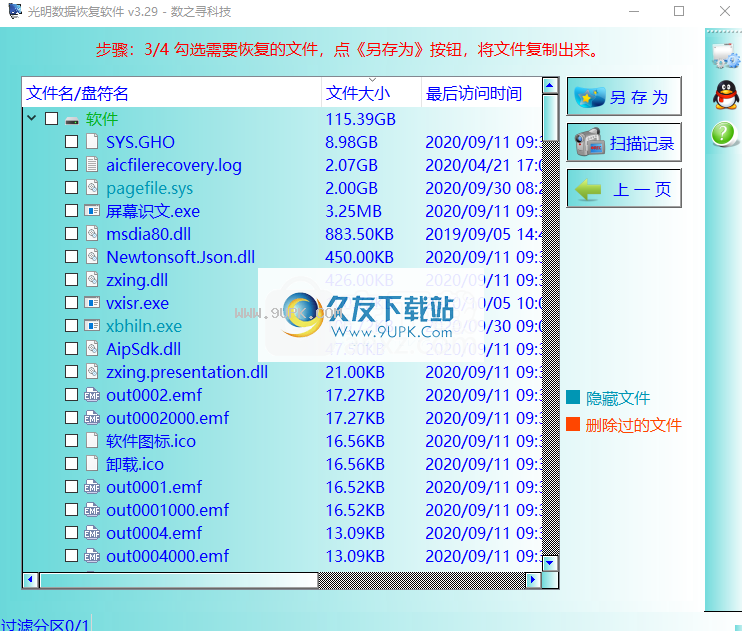Click the out0002000.emf EMF icon
742x631 pixels.
(92, 417)
